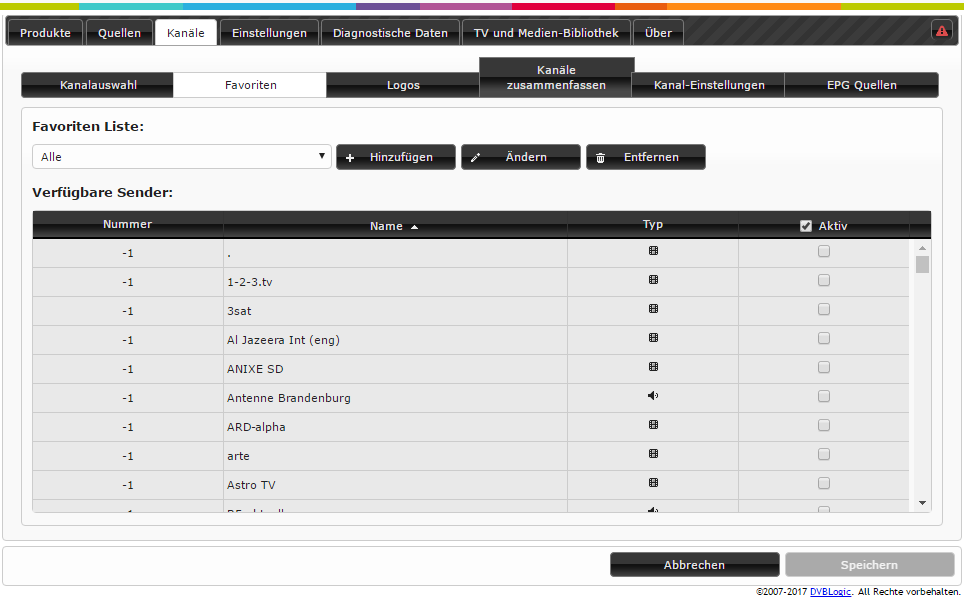Click the radio speaker icon for Antenne Brandenburg

(x=653, y=396)
